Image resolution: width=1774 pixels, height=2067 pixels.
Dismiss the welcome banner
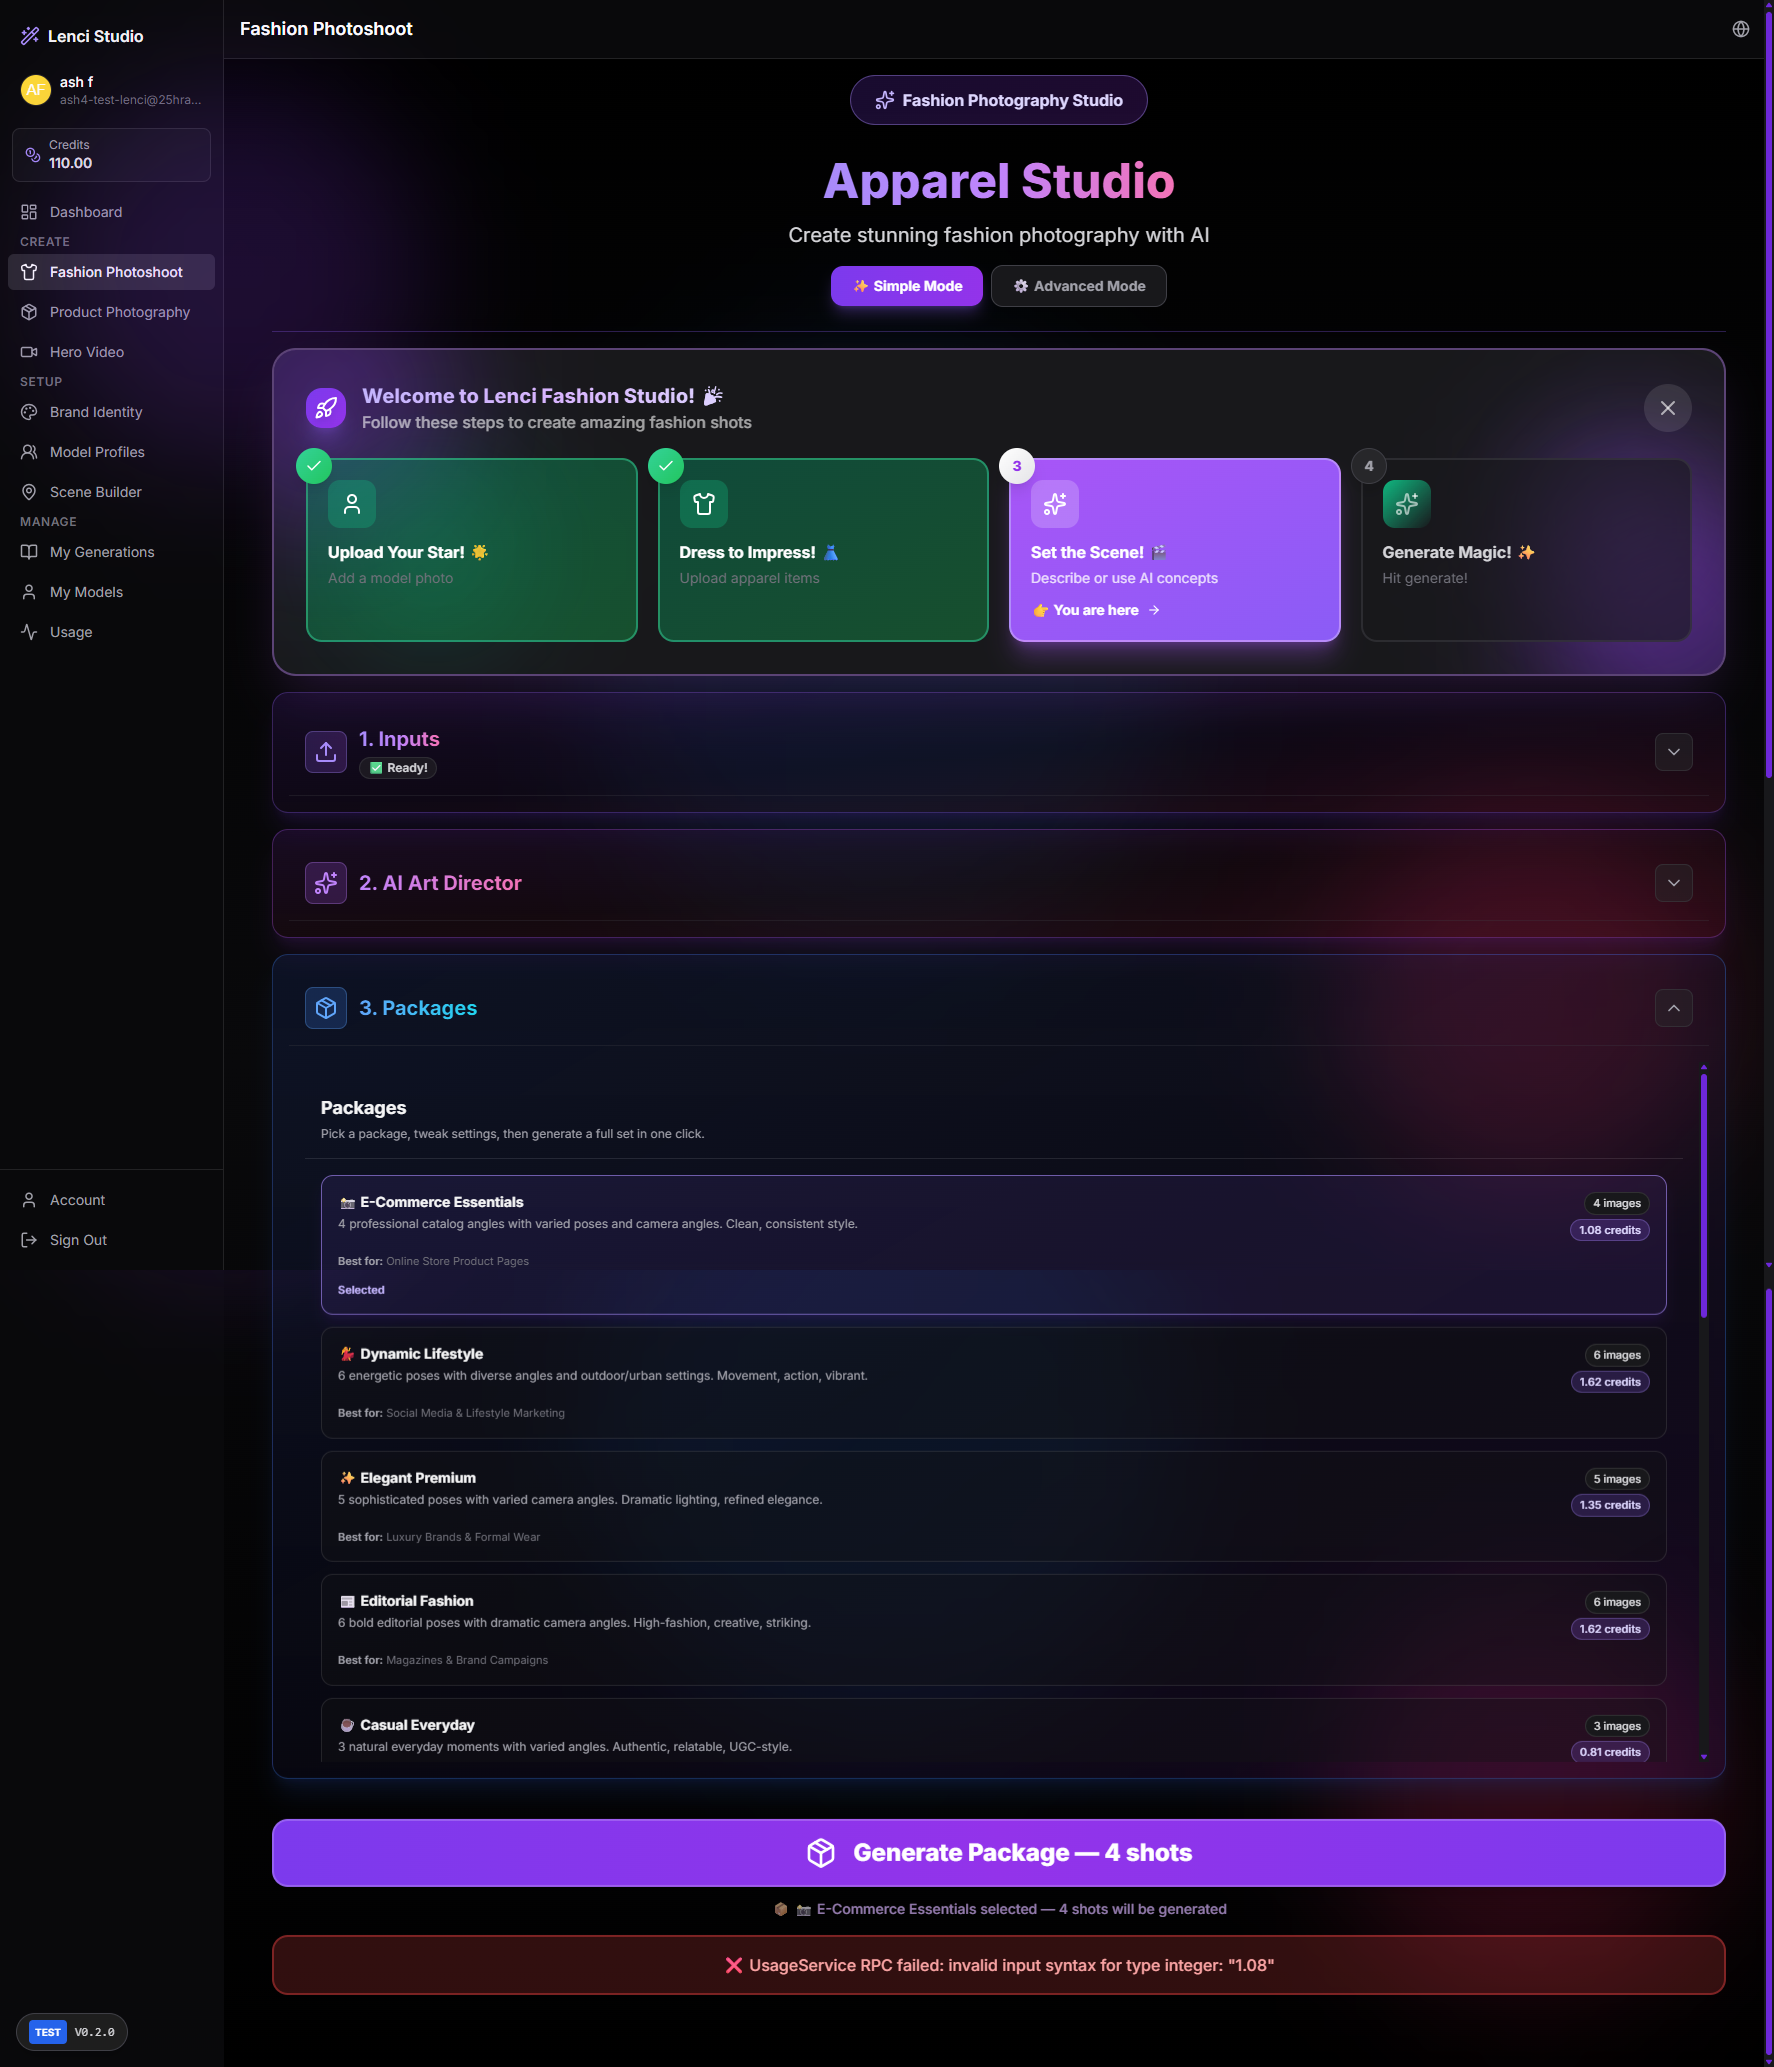1667,408
